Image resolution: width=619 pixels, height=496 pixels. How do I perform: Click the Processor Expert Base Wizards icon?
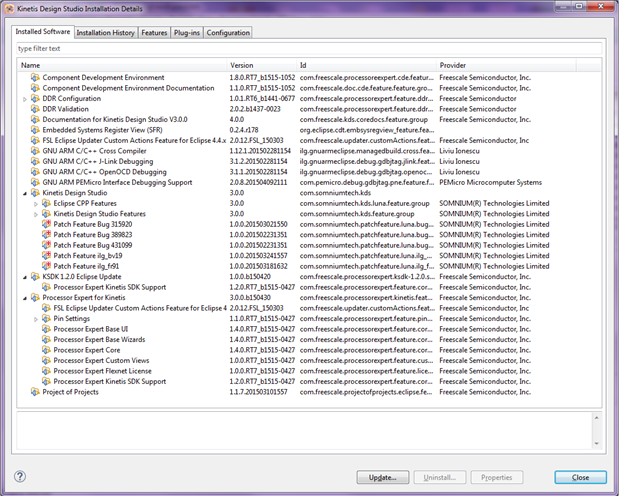tap(46, 339)
